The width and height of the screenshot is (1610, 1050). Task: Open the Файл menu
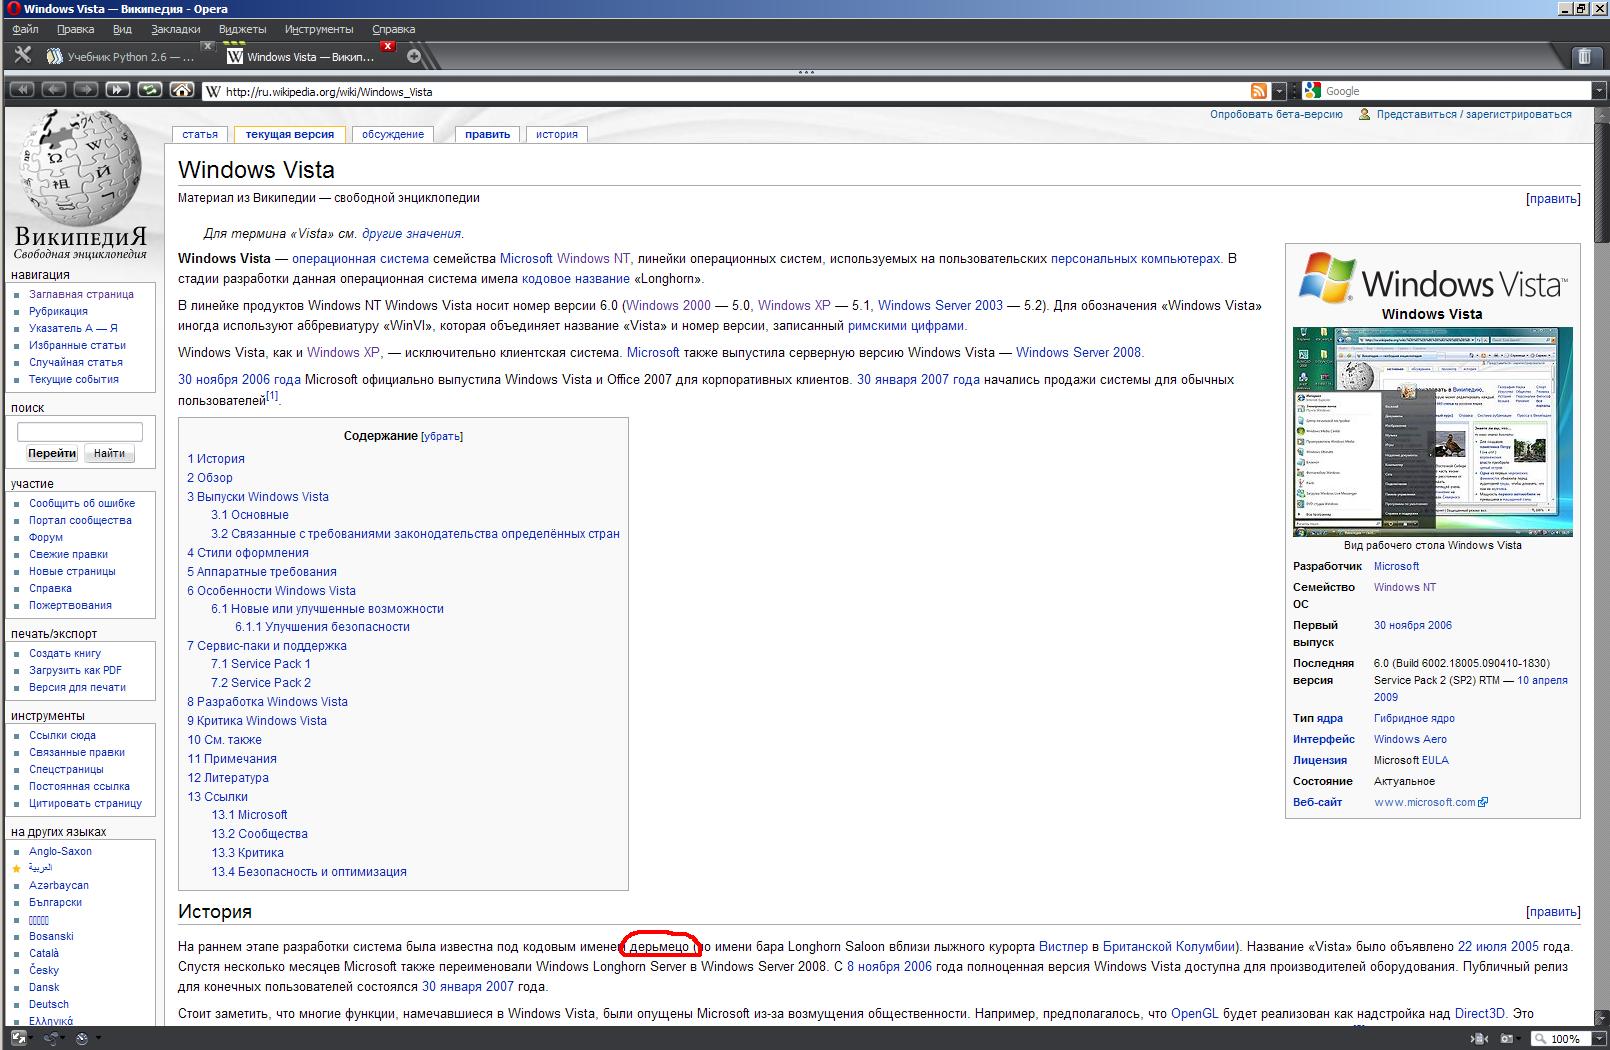25,29
